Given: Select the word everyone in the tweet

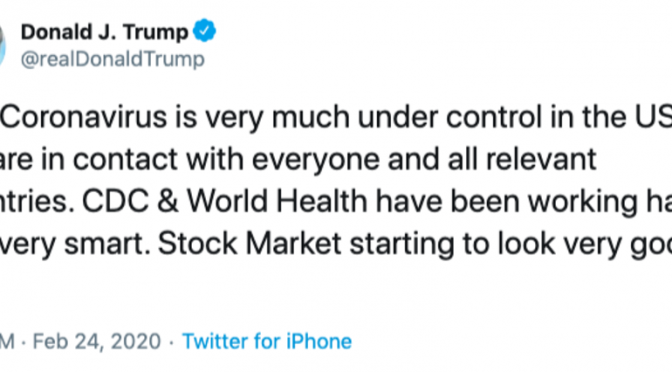Looking at the screenshot, I should (316, 159).
